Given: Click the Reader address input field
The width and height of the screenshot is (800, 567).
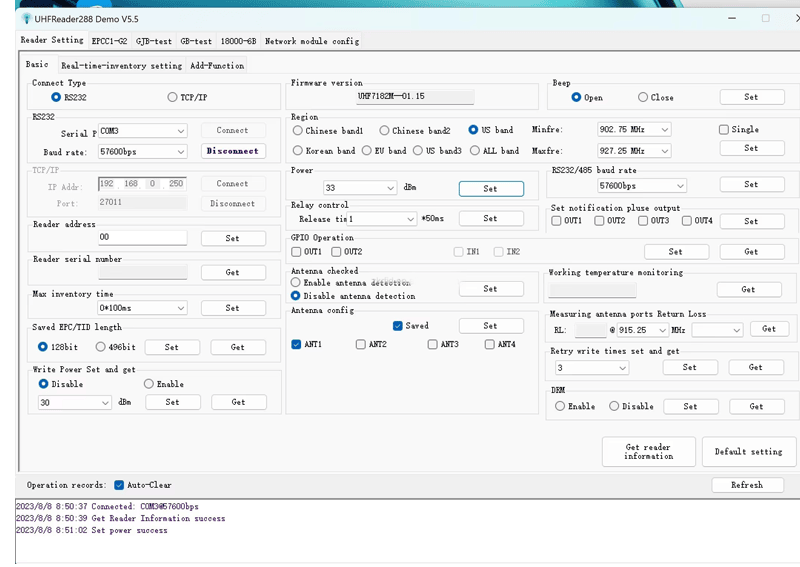Looking at the screenshot, I should click(142, 237).
